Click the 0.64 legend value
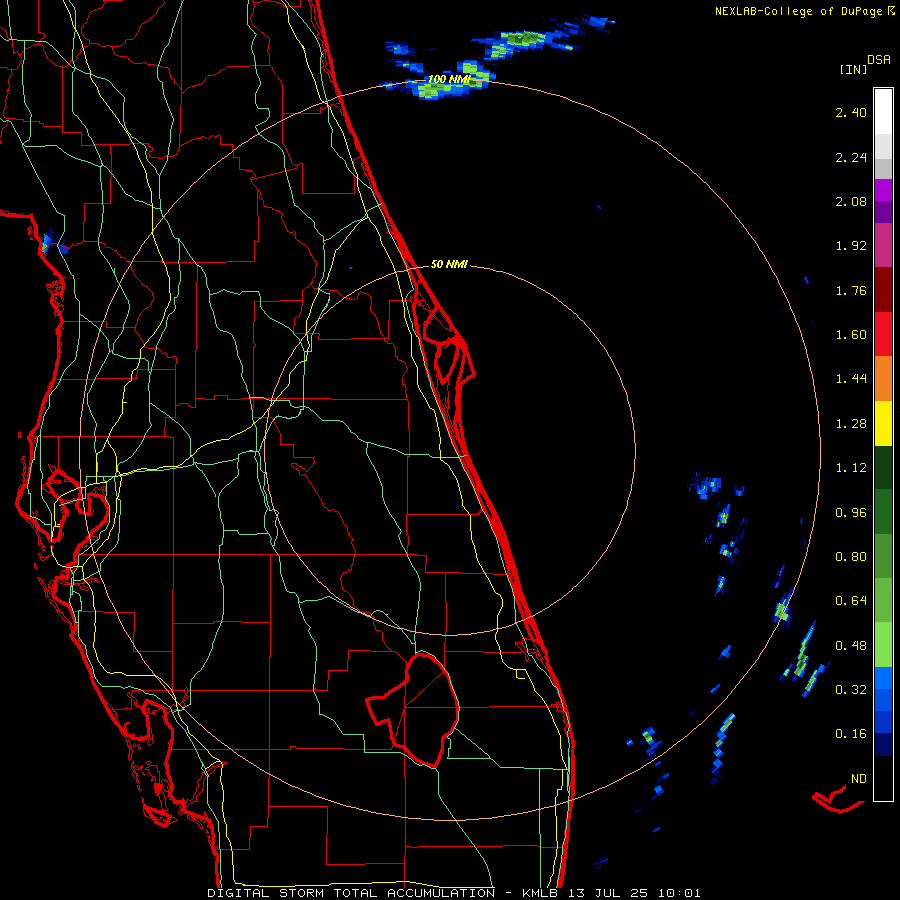 click(x=851, y=601)
